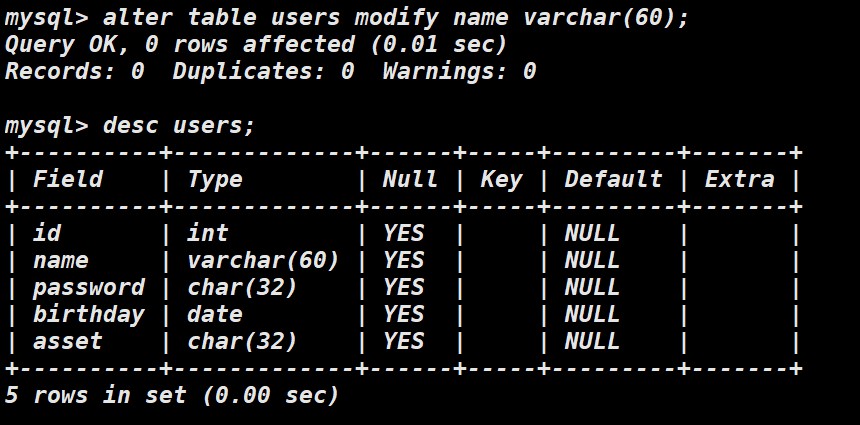Click the "birthday" field name

[88, 315]
